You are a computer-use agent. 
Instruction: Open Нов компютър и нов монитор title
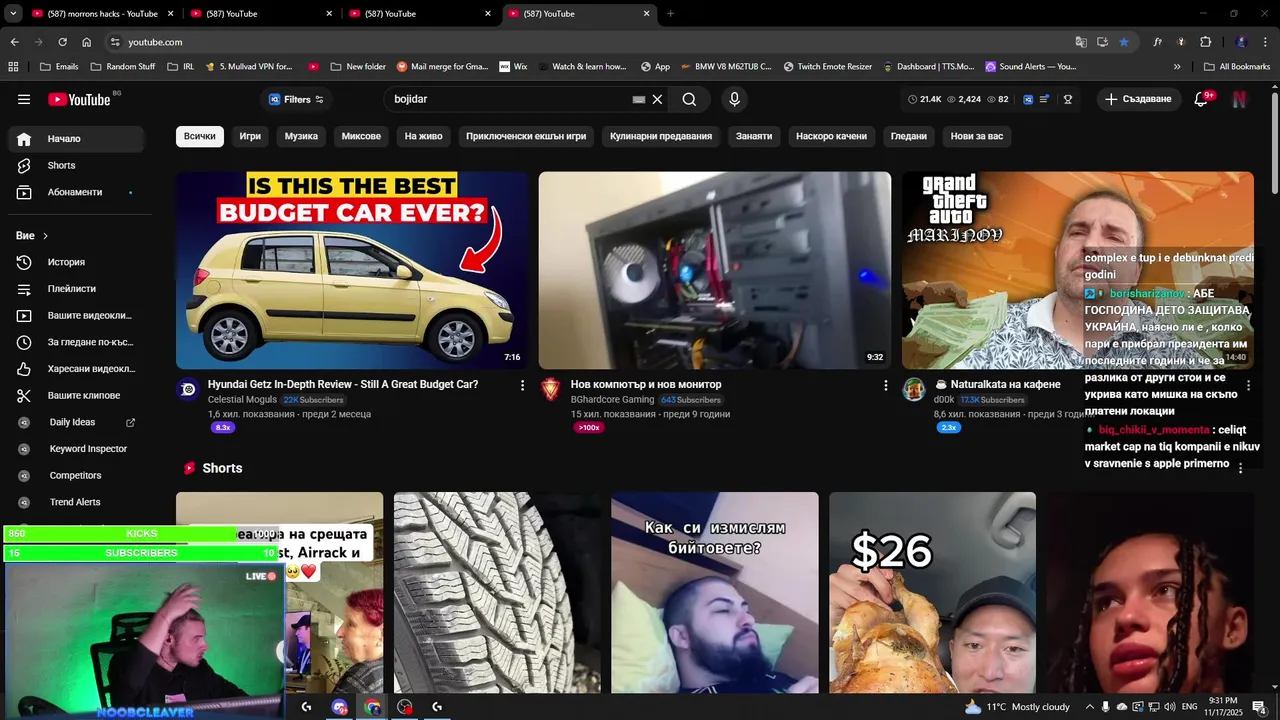point(646,385)
